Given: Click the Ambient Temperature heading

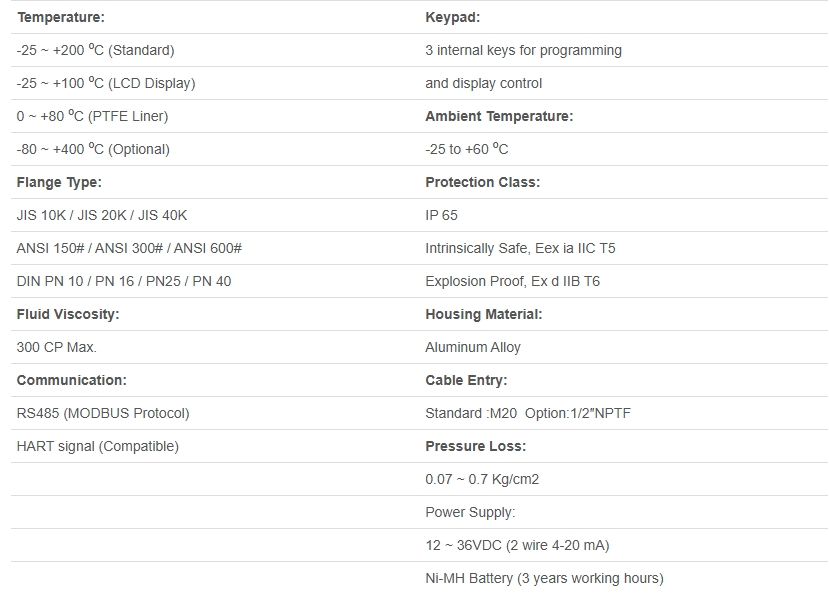Looking at the screenshot, I should (499, 116).
